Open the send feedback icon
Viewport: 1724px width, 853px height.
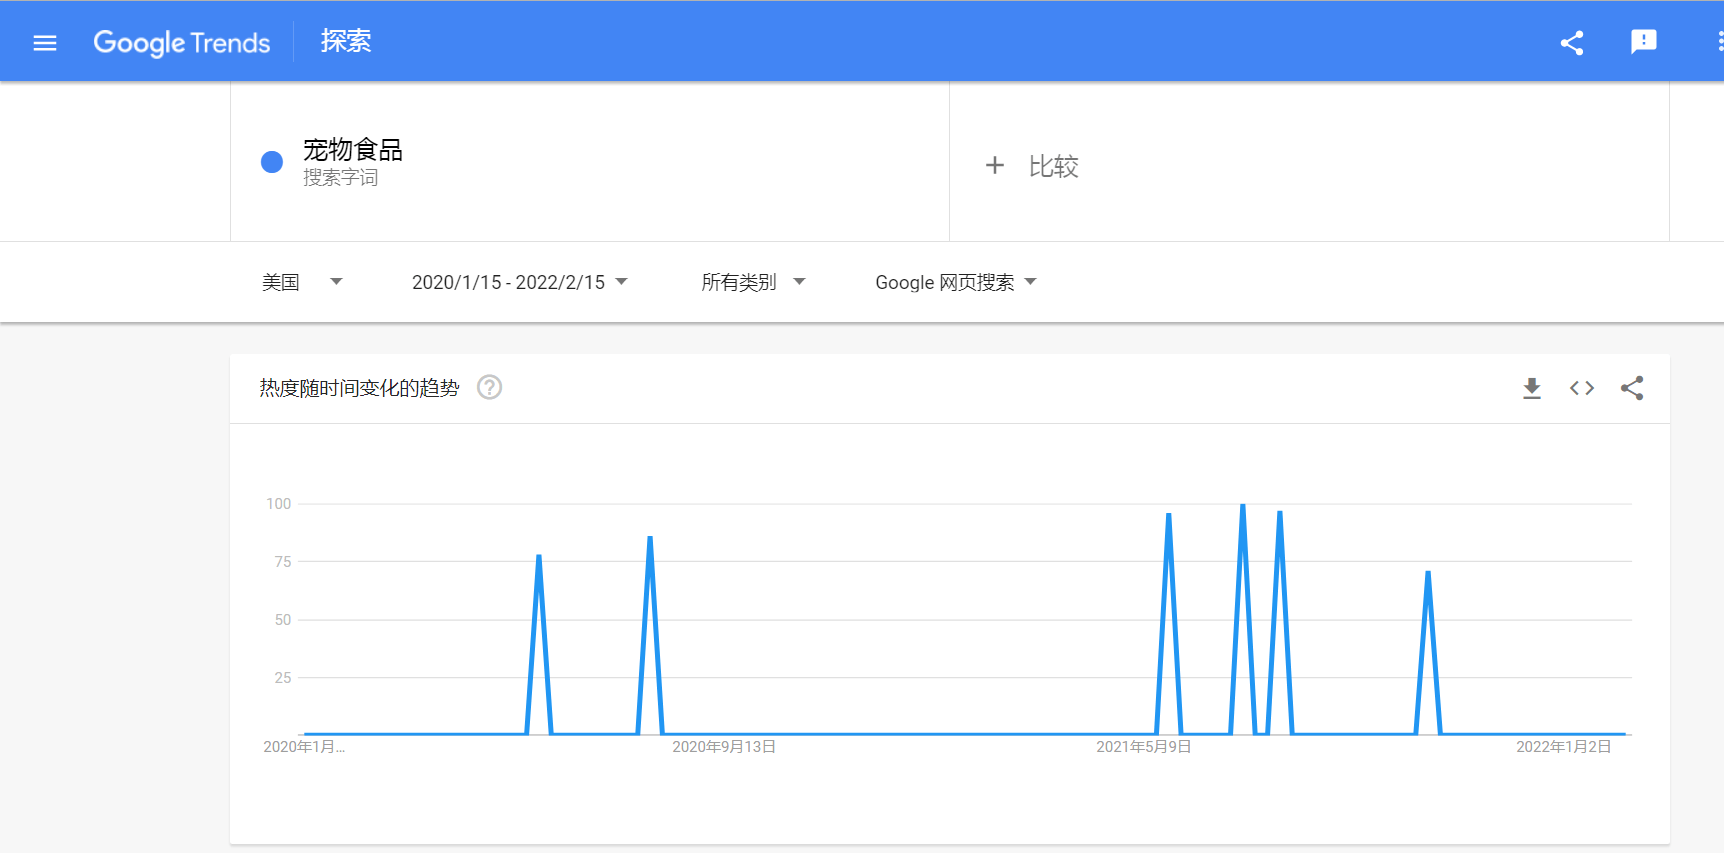click(1643, 42)
